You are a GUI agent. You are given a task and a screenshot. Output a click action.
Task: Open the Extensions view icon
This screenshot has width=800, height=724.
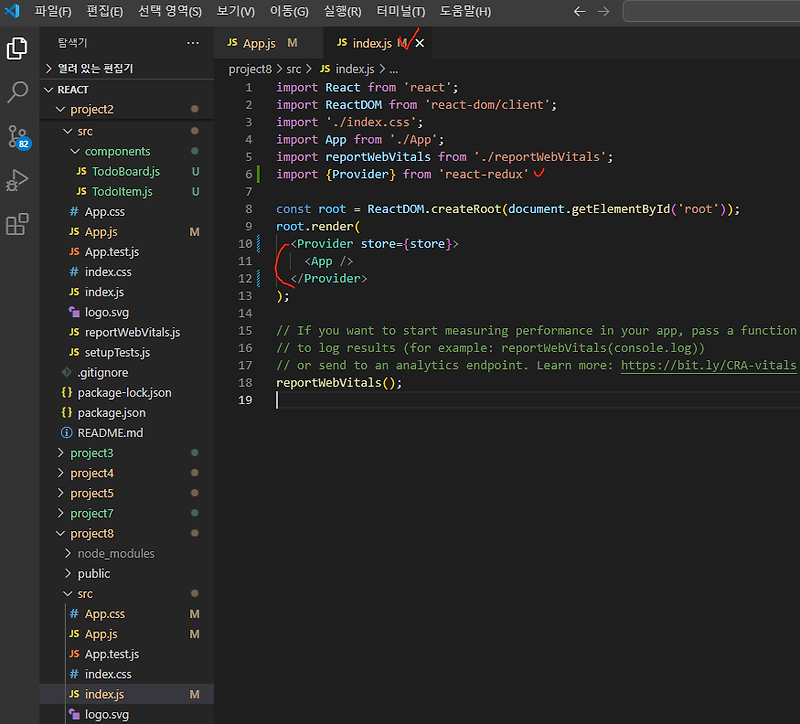coord(16,225)
